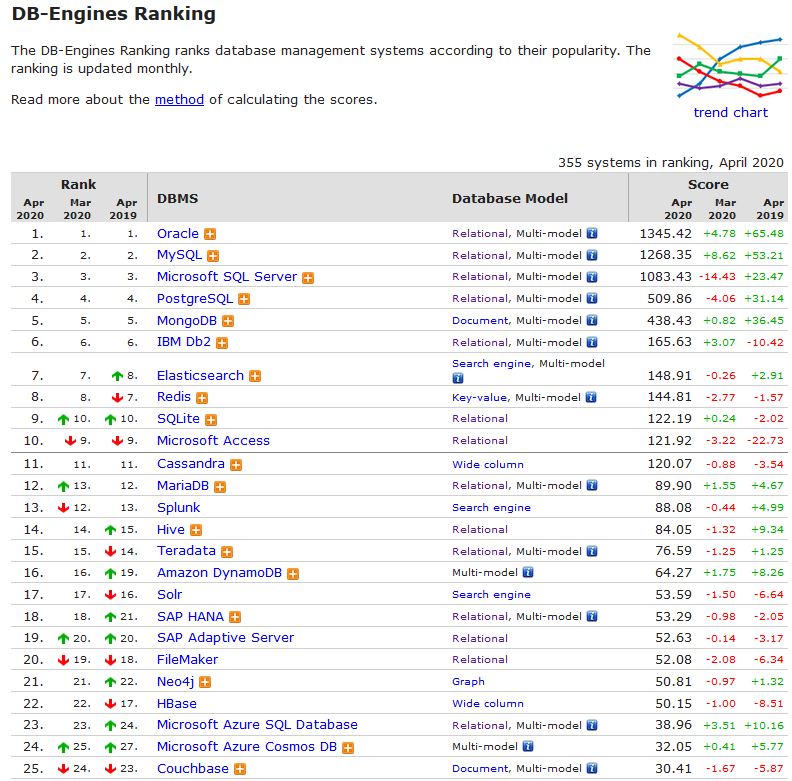Click the Oracle score value 1345.42
The height and width of the screenshot is (781, 792).
pyautogui.click(x=665, y=233)
